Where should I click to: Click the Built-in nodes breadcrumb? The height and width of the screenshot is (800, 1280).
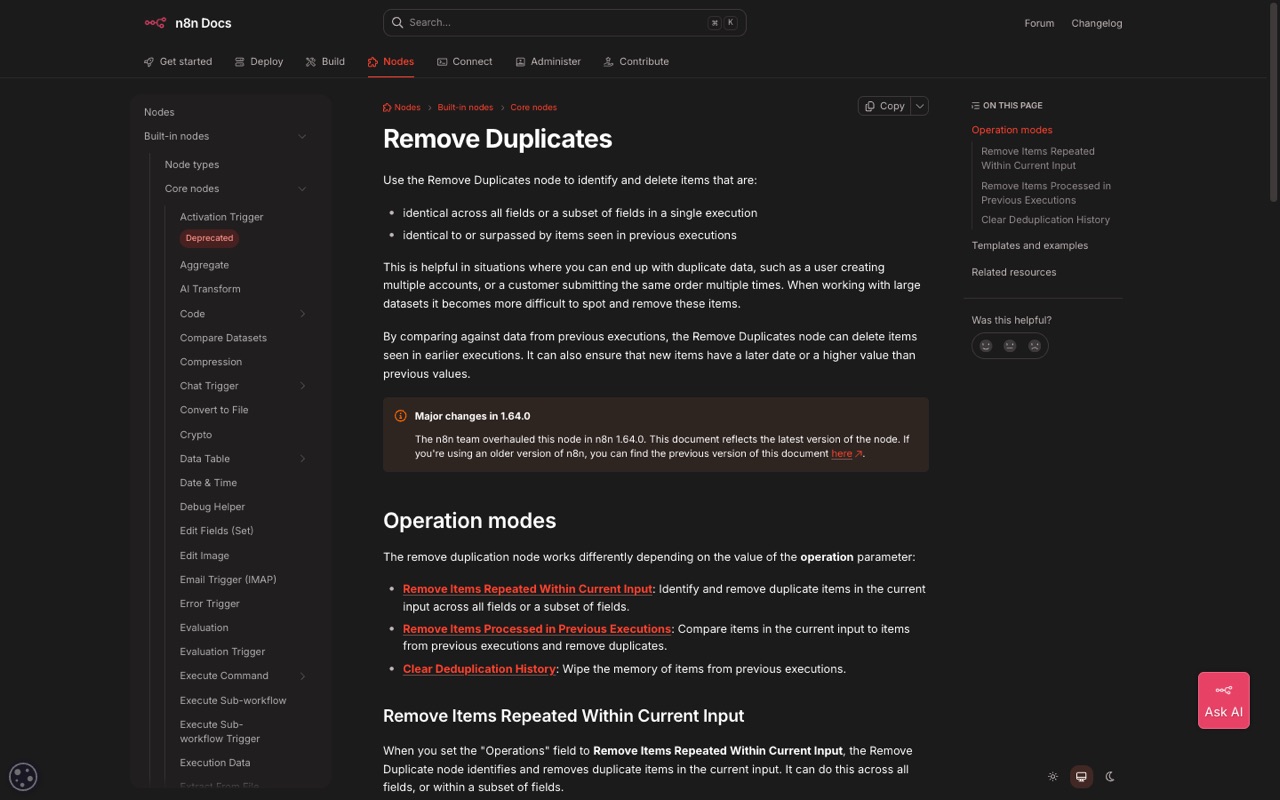(465, 107)
